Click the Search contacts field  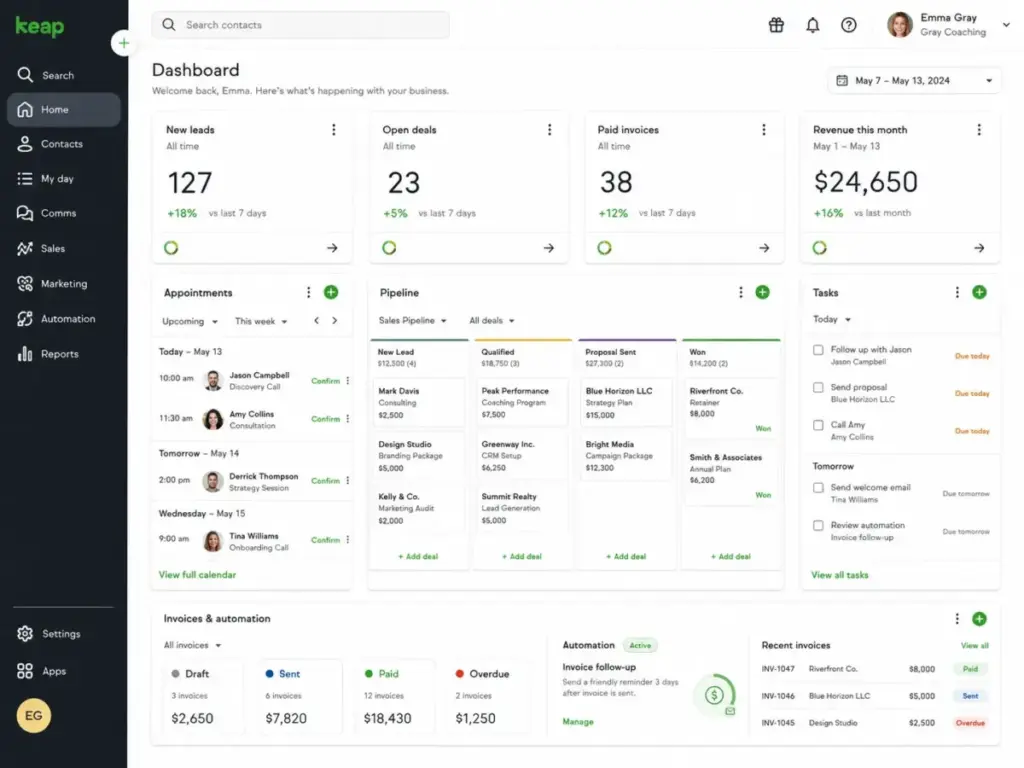(300, 25)
